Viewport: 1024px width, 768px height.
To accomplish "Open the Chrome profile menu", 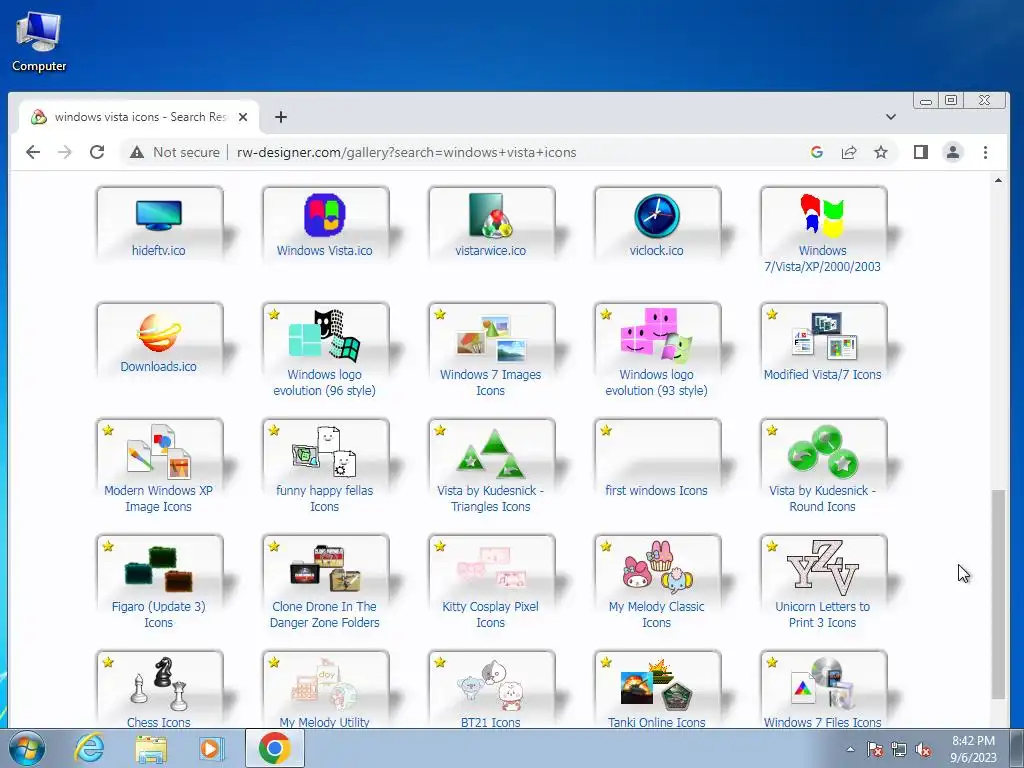I will [953, 152].
